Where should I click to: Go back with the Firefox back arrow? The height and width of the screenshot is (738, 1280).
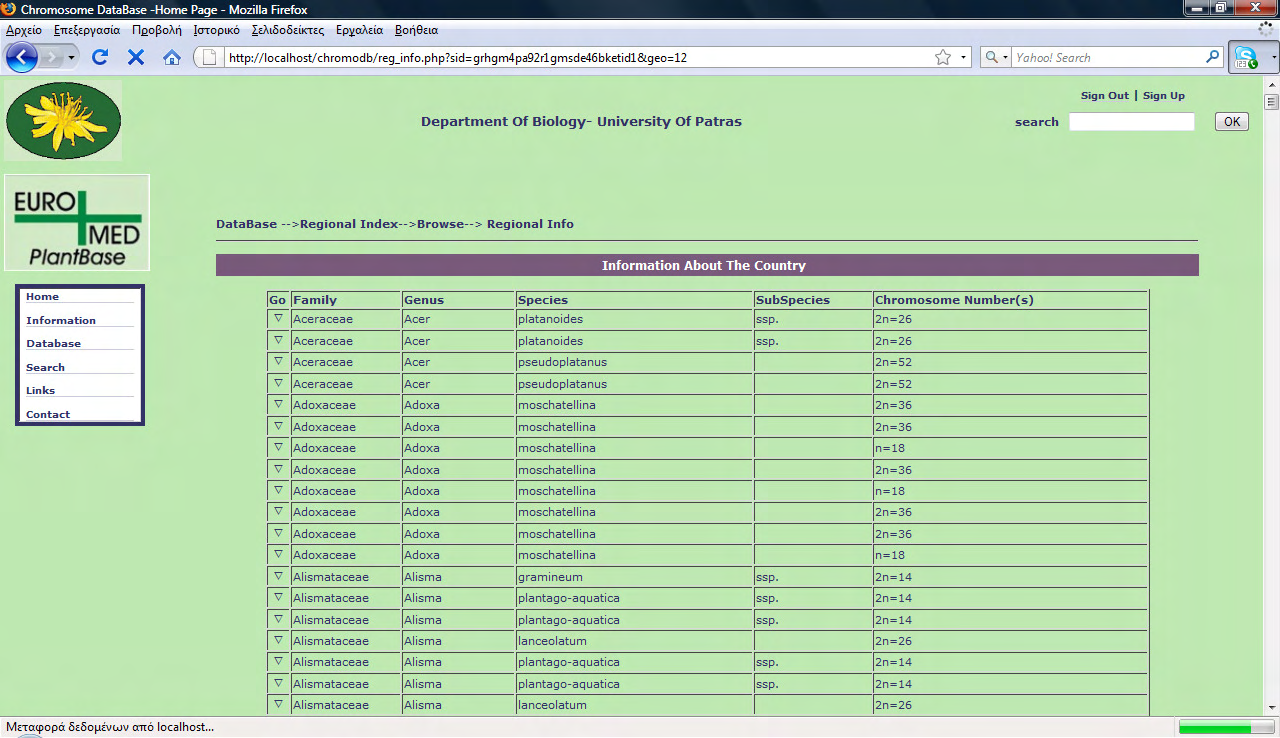[x=21, y=57]
